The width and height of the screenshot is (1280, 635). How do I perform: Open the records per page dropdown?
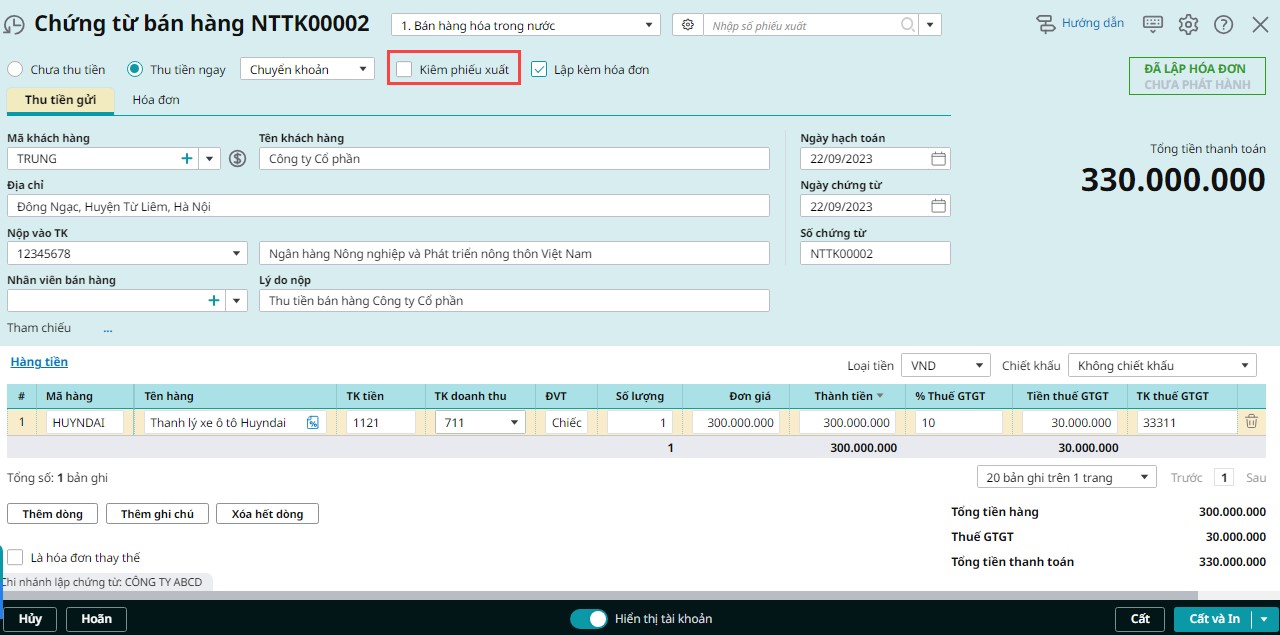coord(1066,477)
